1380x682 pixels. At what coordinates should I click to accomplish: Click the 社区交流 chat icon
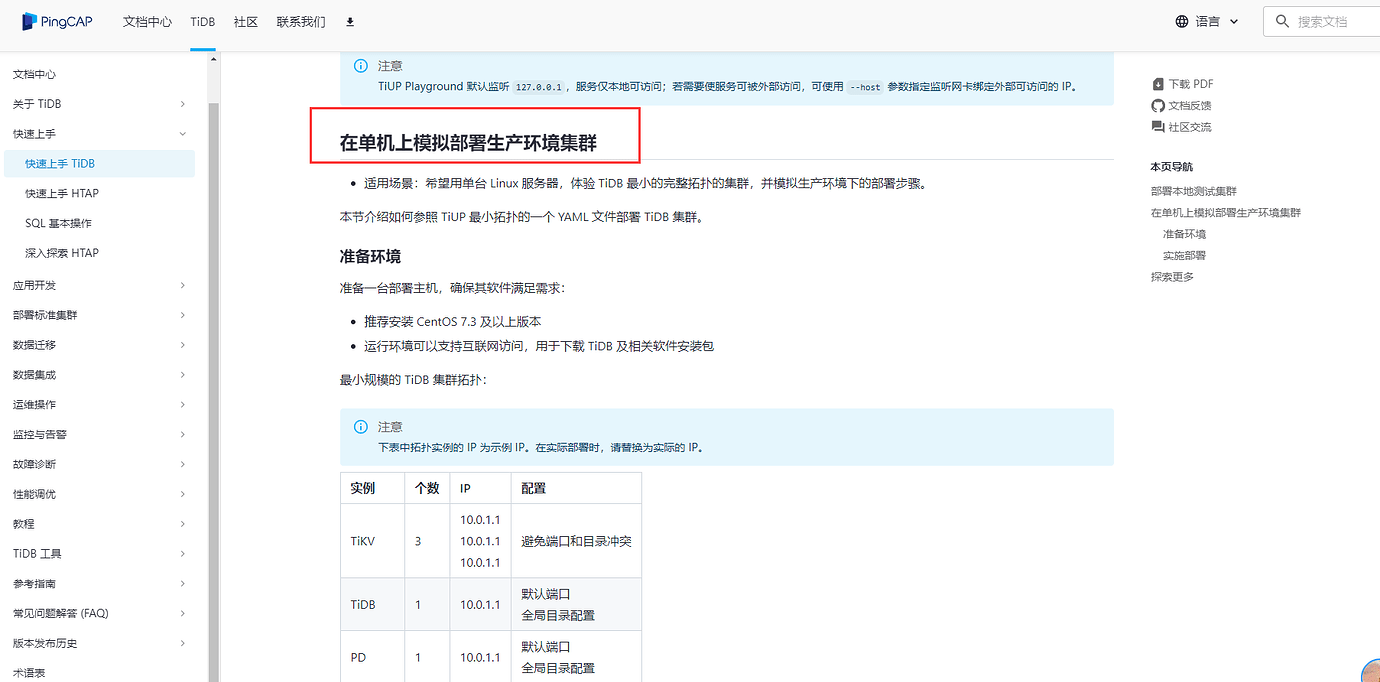tap(1158, 127)
